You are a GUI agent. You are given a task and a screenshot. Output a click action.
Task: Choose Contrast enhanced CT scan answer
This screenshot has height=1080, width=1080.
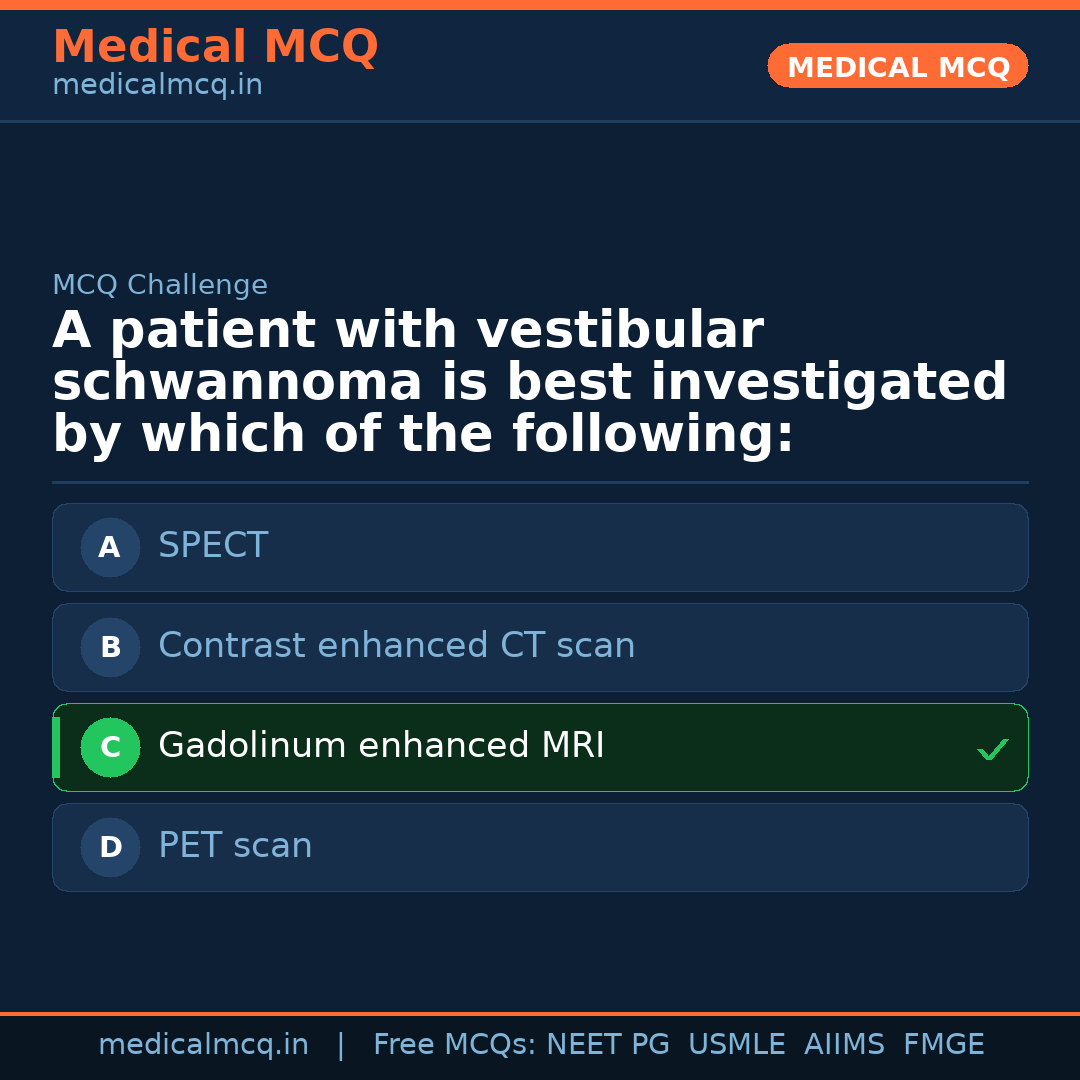(396, 646)
